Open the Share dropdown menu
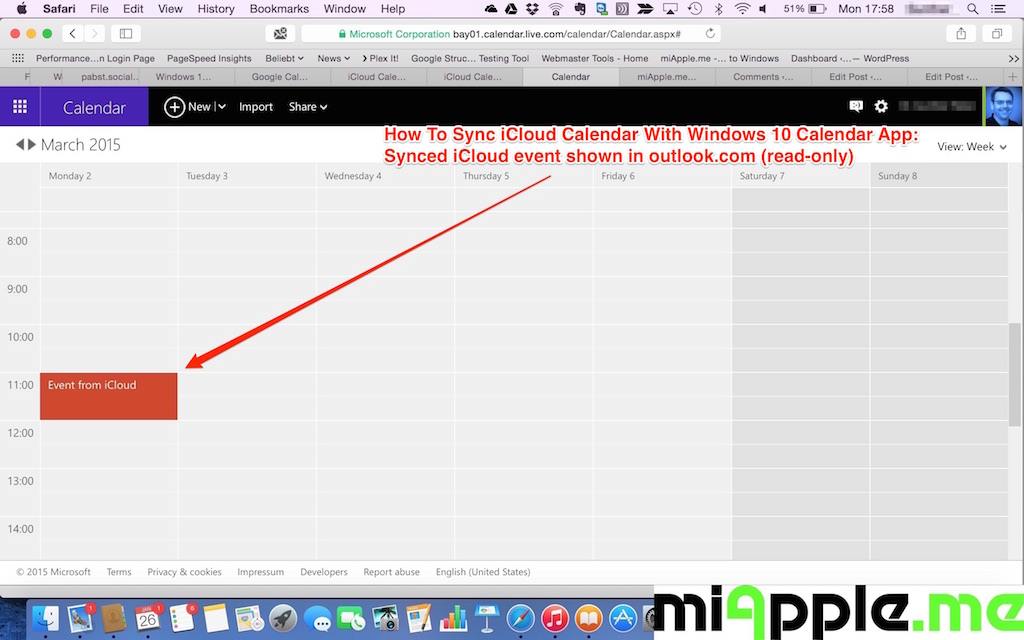 pyautogui.click(x=308, y=107)
